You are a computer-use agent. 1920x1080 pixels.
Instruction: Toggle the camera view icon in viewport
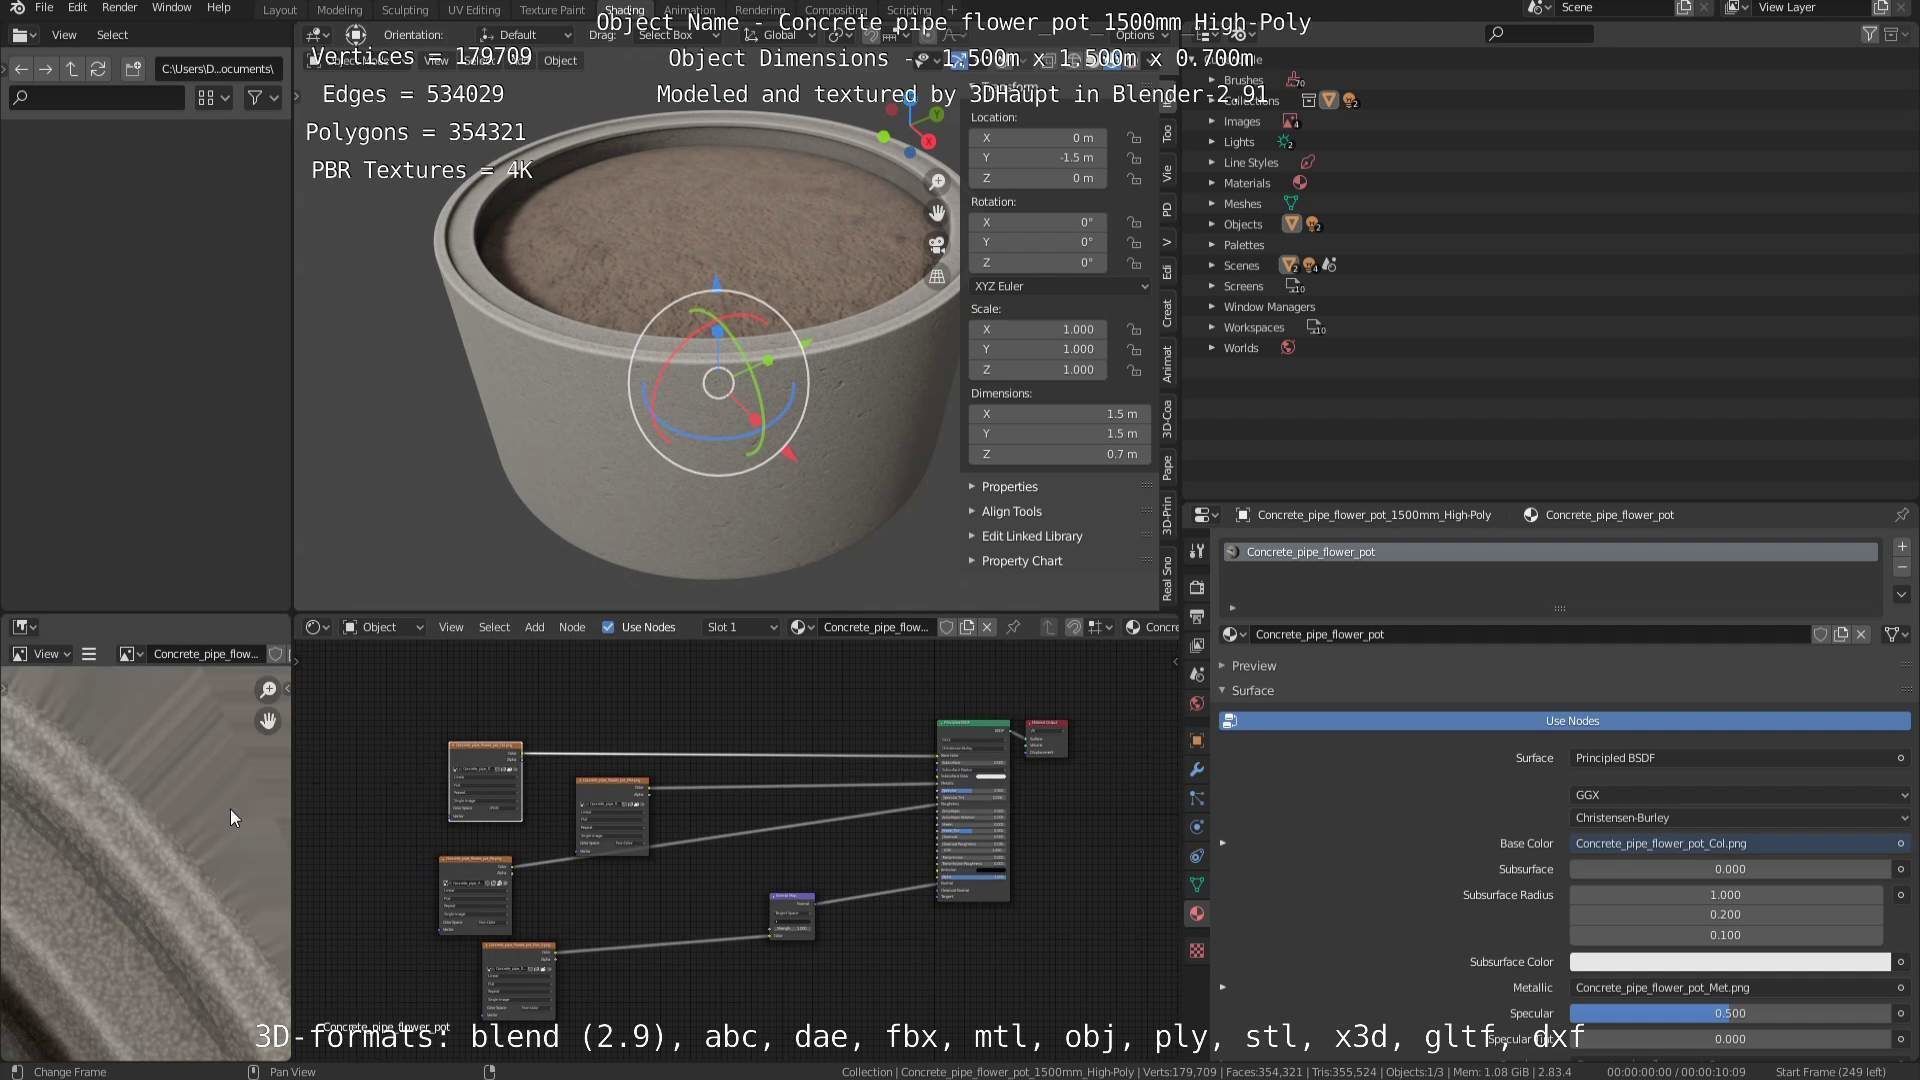click(937, 245)
